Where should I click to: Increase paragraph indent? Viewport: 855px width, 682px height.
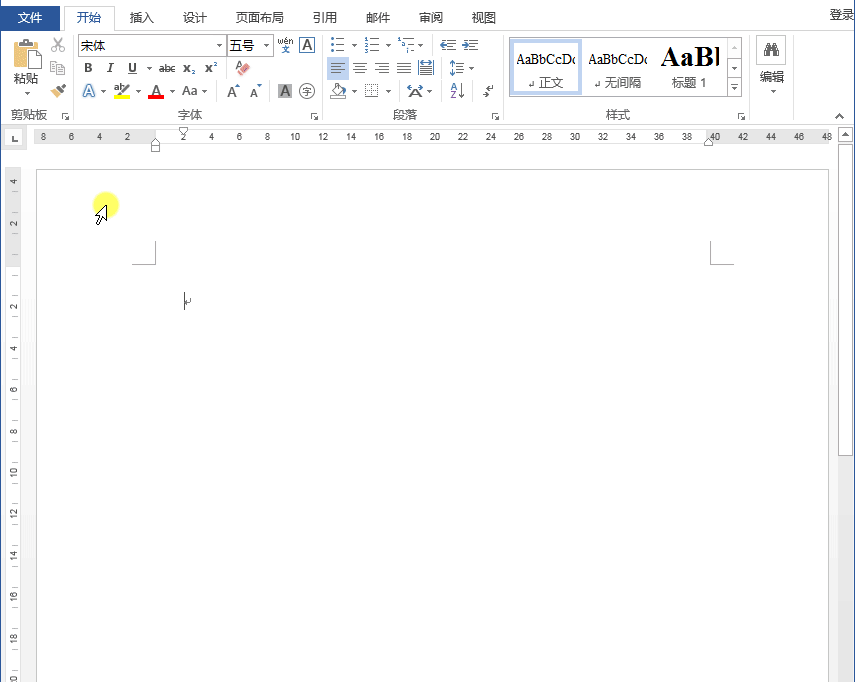tap(470, 45)
